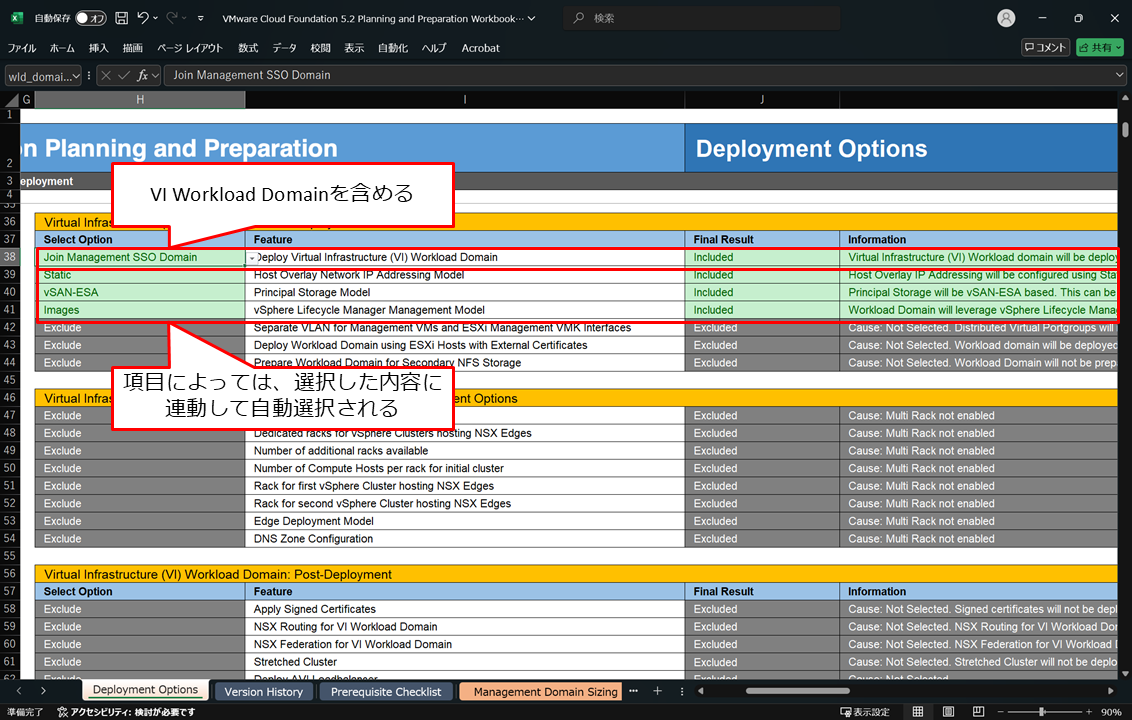Expand the workbook title dropdown chevron
Viewport: 1132px width, 720px height.
532,18
